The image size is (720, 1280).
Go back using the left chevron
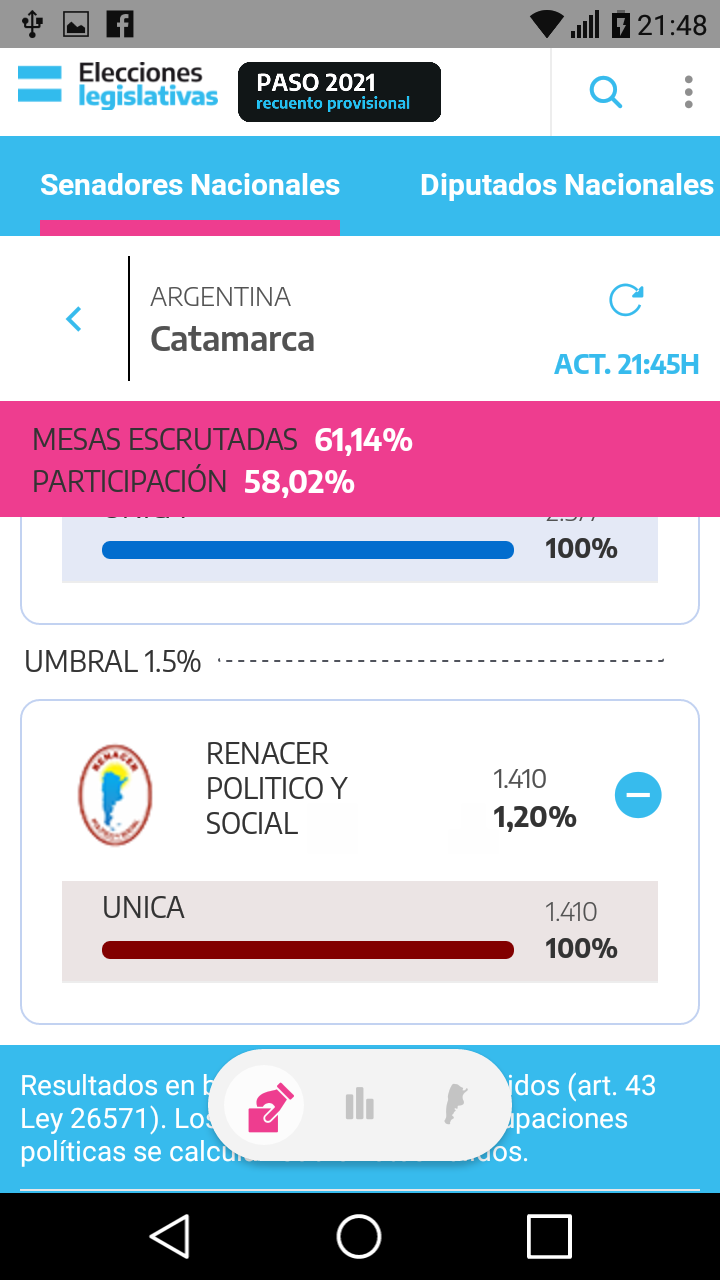click(73, 319)
